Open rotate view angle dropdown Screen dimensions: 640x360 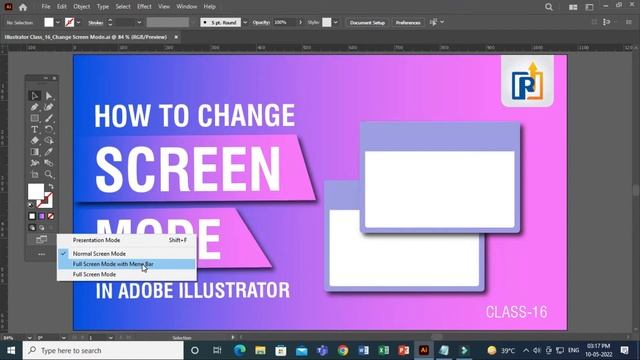pos(63,338)
